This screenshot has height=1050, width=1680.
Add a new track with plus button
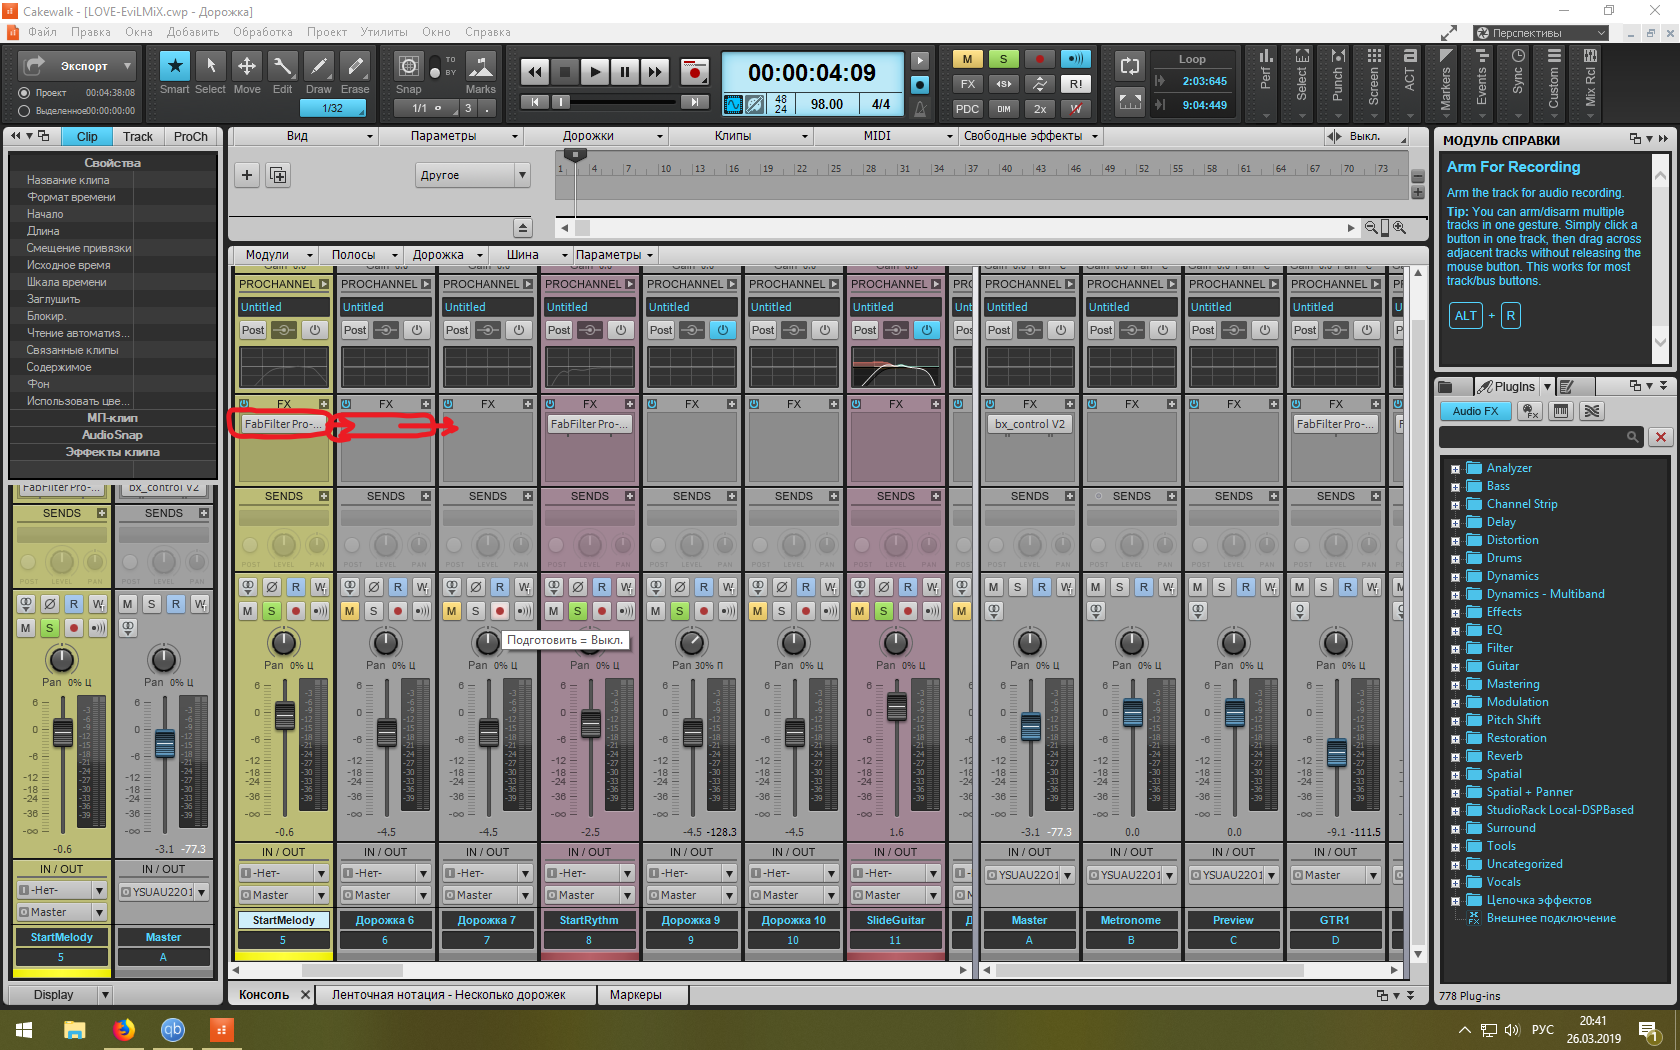247,175
